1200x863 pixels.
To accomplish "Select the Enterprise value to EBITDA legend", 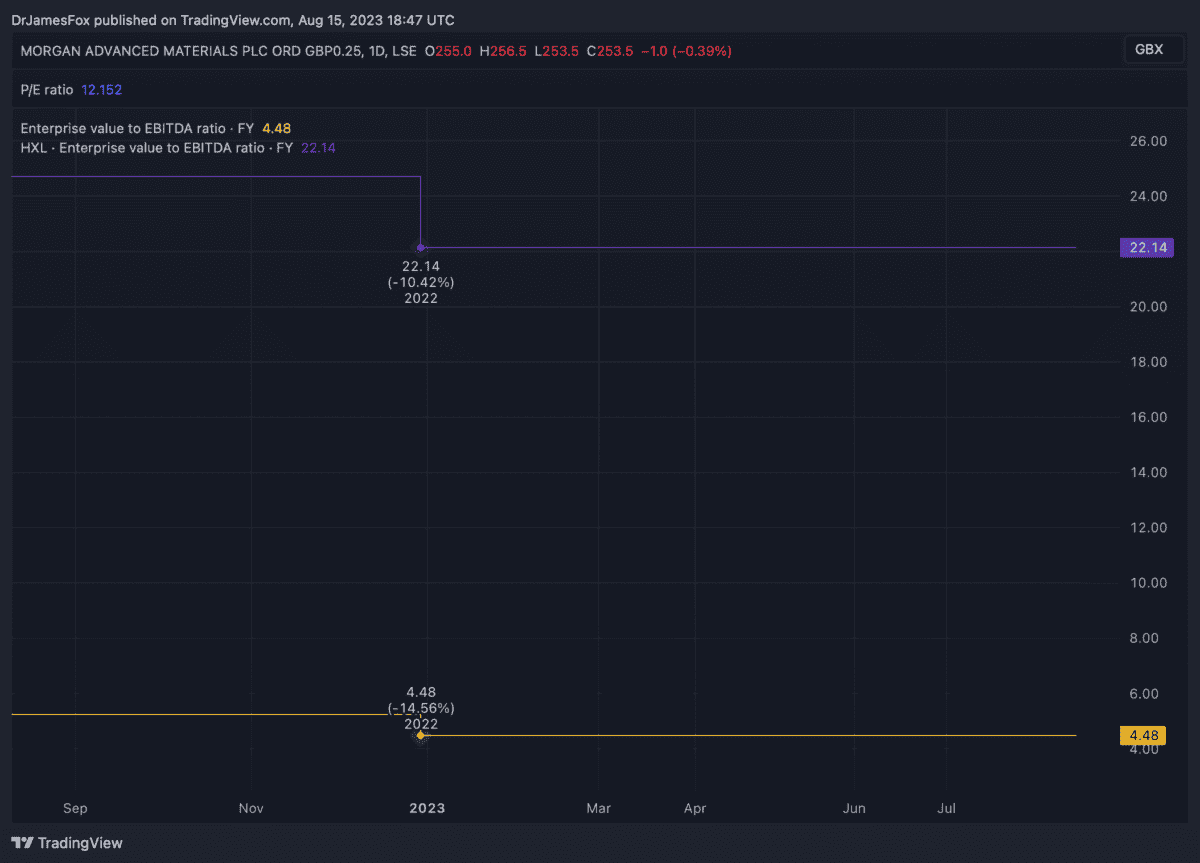I will click(x=138, y=128).
